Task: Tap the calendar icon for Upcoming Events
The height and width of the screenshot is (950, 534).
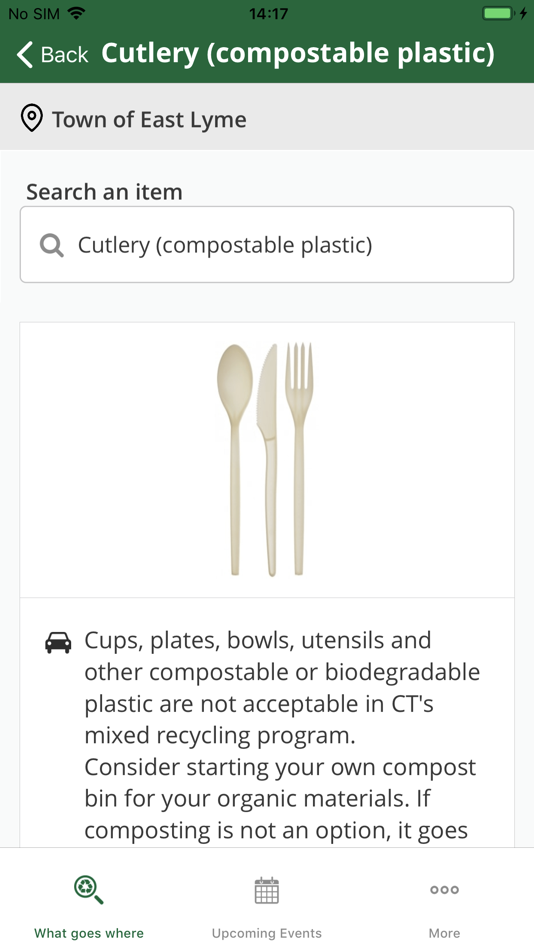Action: click(x=267, y=890)
